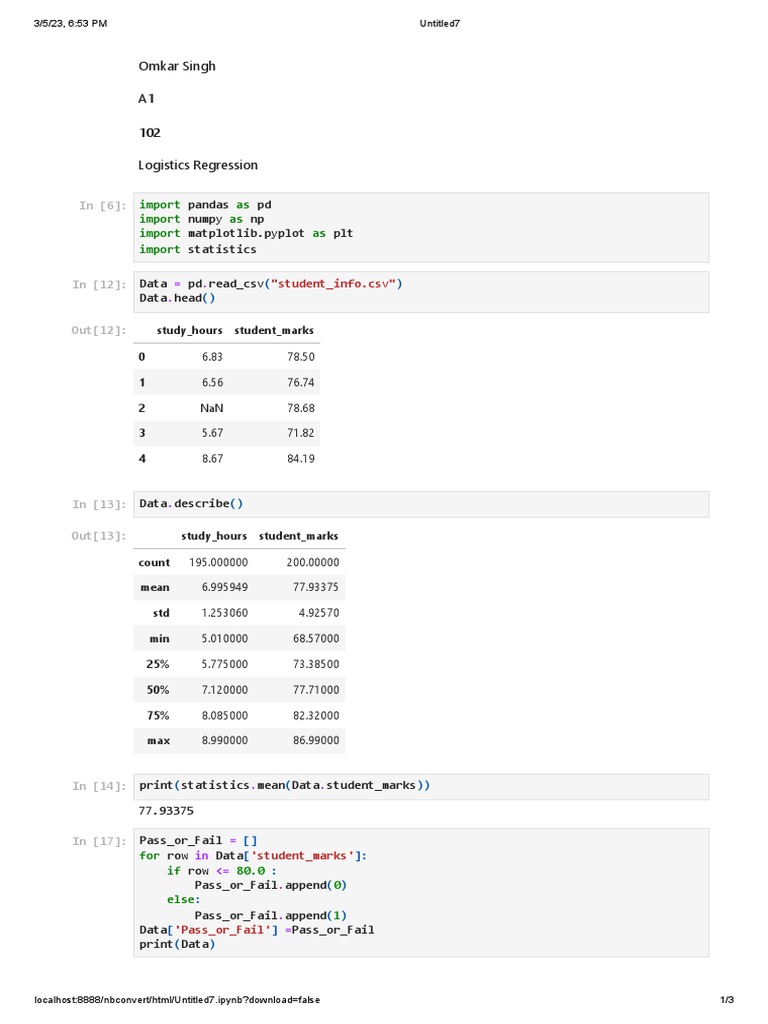768x1024 pixels.
Task: Click the Untitled7 page title
Action: coord(440,24)
